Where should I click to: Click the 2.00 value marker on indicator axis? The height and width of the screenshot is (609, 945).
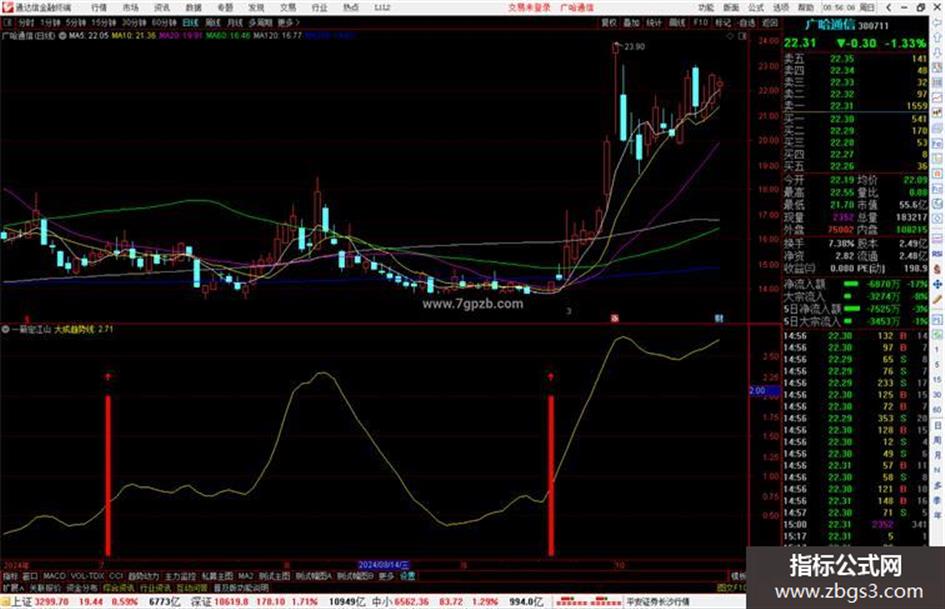[x=764, y=391]
